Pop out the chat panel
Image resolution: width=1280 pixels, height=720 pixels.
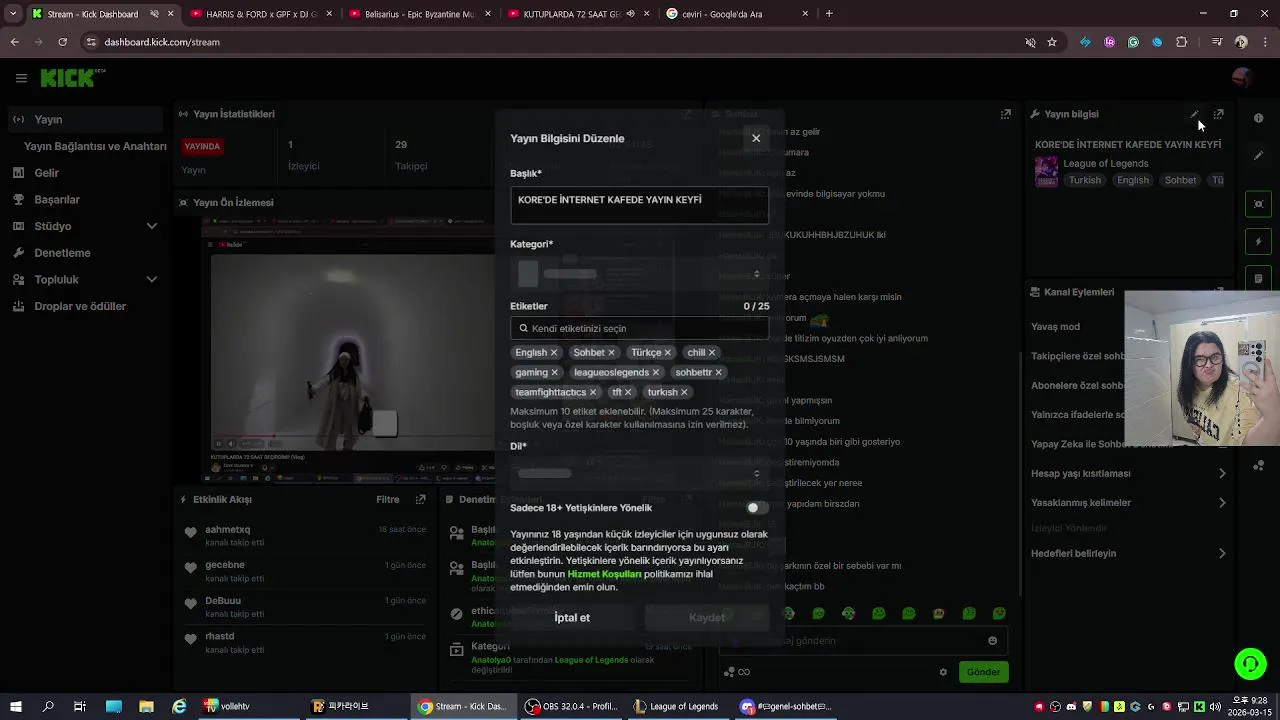[1006, 114]
